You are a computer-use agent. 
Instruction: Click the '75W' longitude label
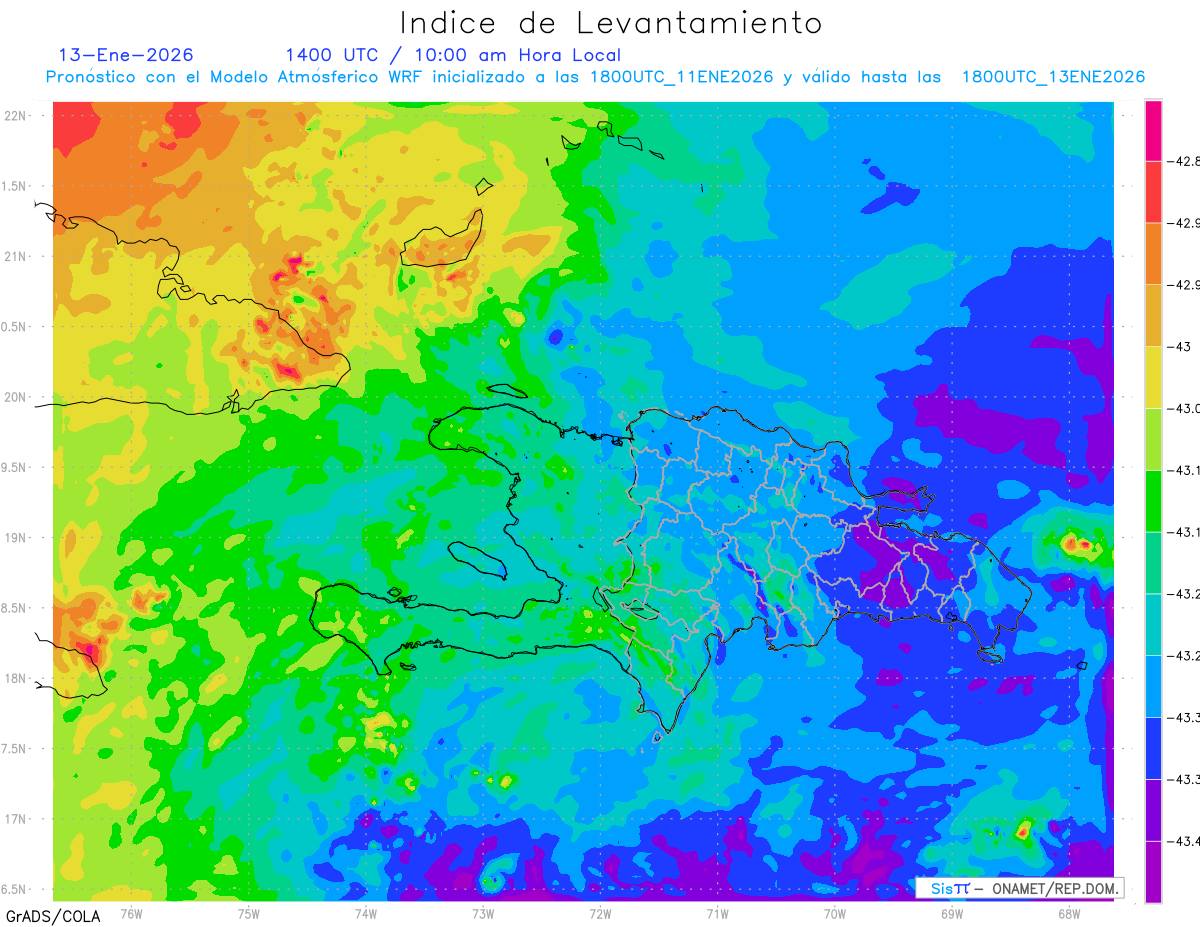(248, 913)
